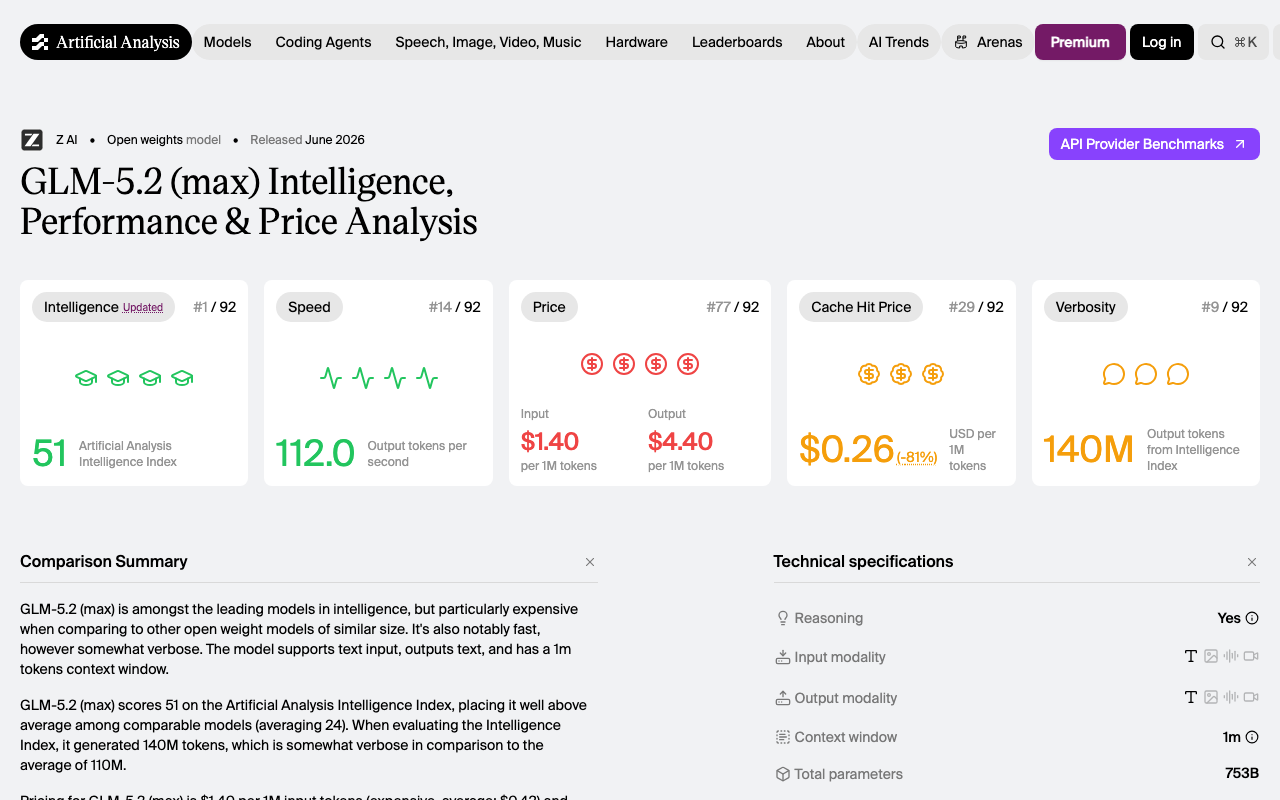Viewport: 1280px width, 800px height.
Task: Click the Verbosity speech bubble icons
Action: tap(1146, 374)
